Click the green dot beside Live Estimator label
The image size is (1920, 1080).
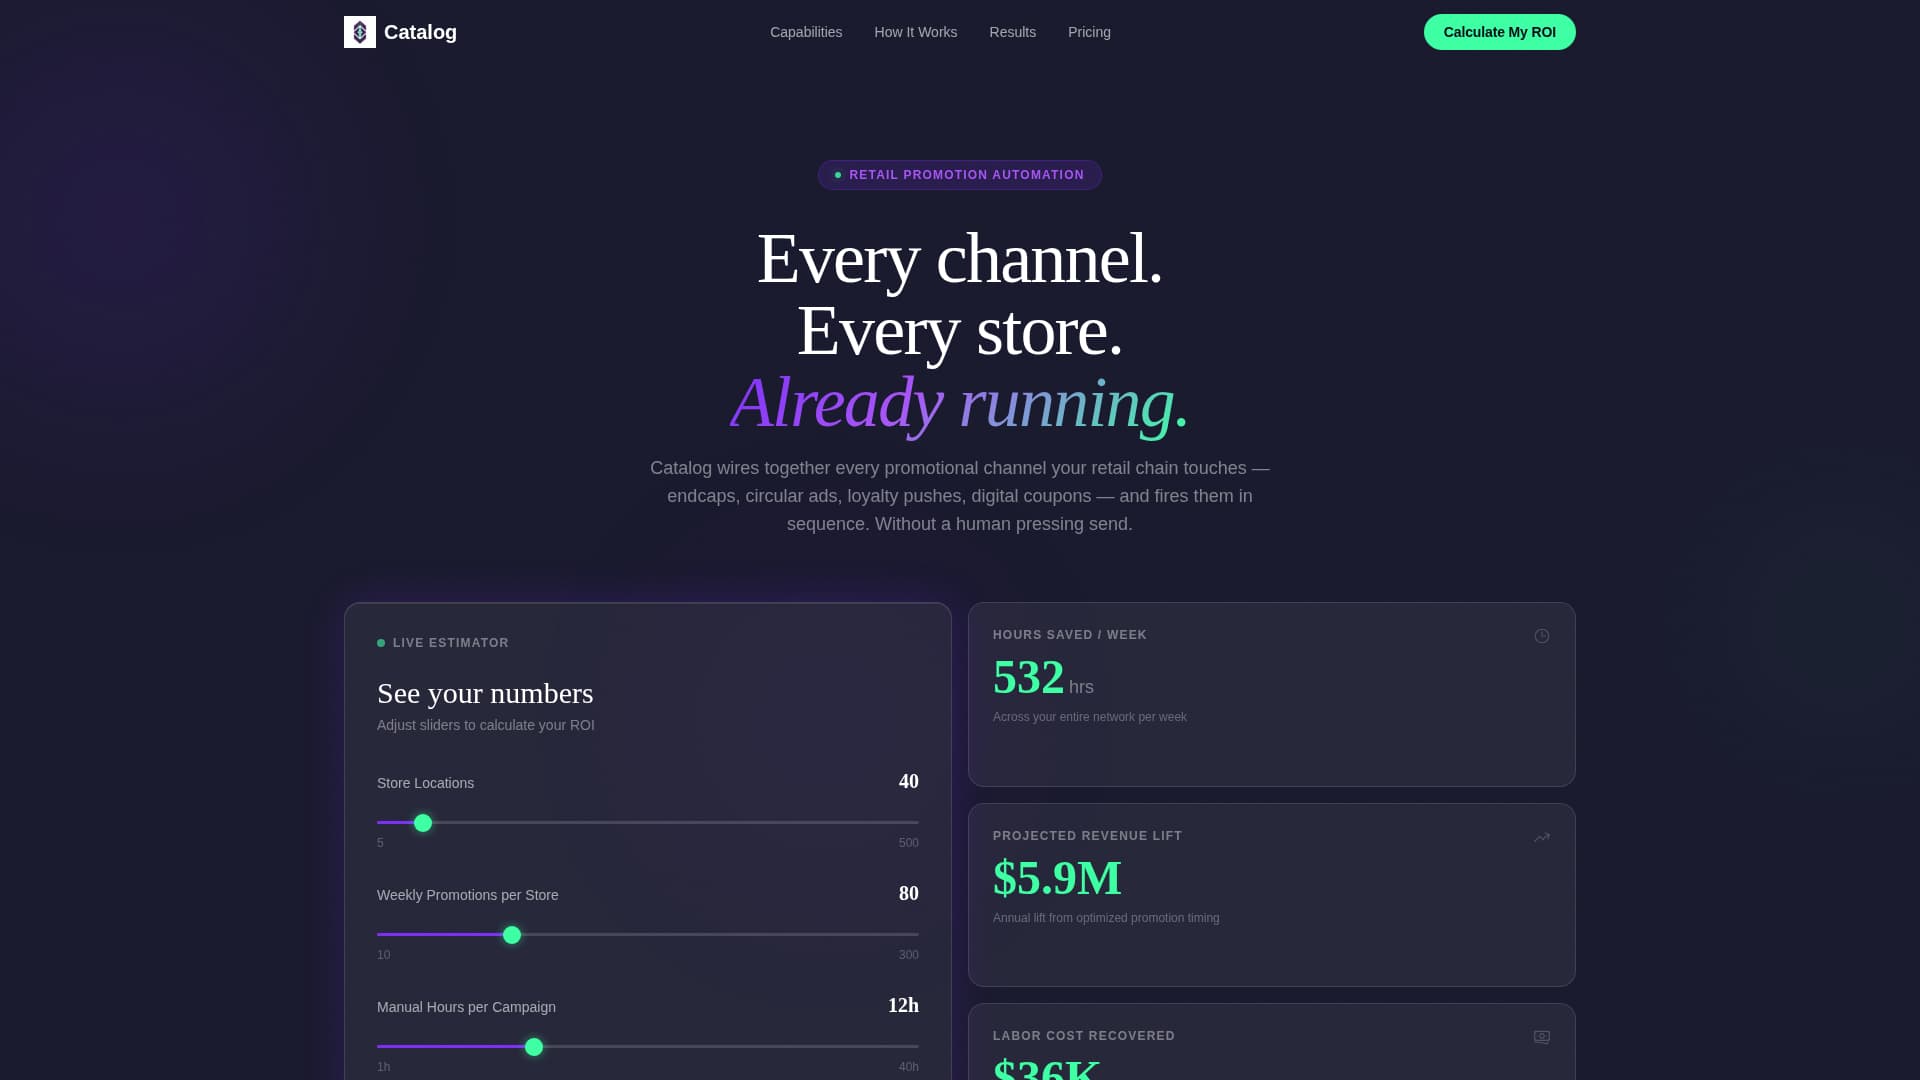[382, 642]
